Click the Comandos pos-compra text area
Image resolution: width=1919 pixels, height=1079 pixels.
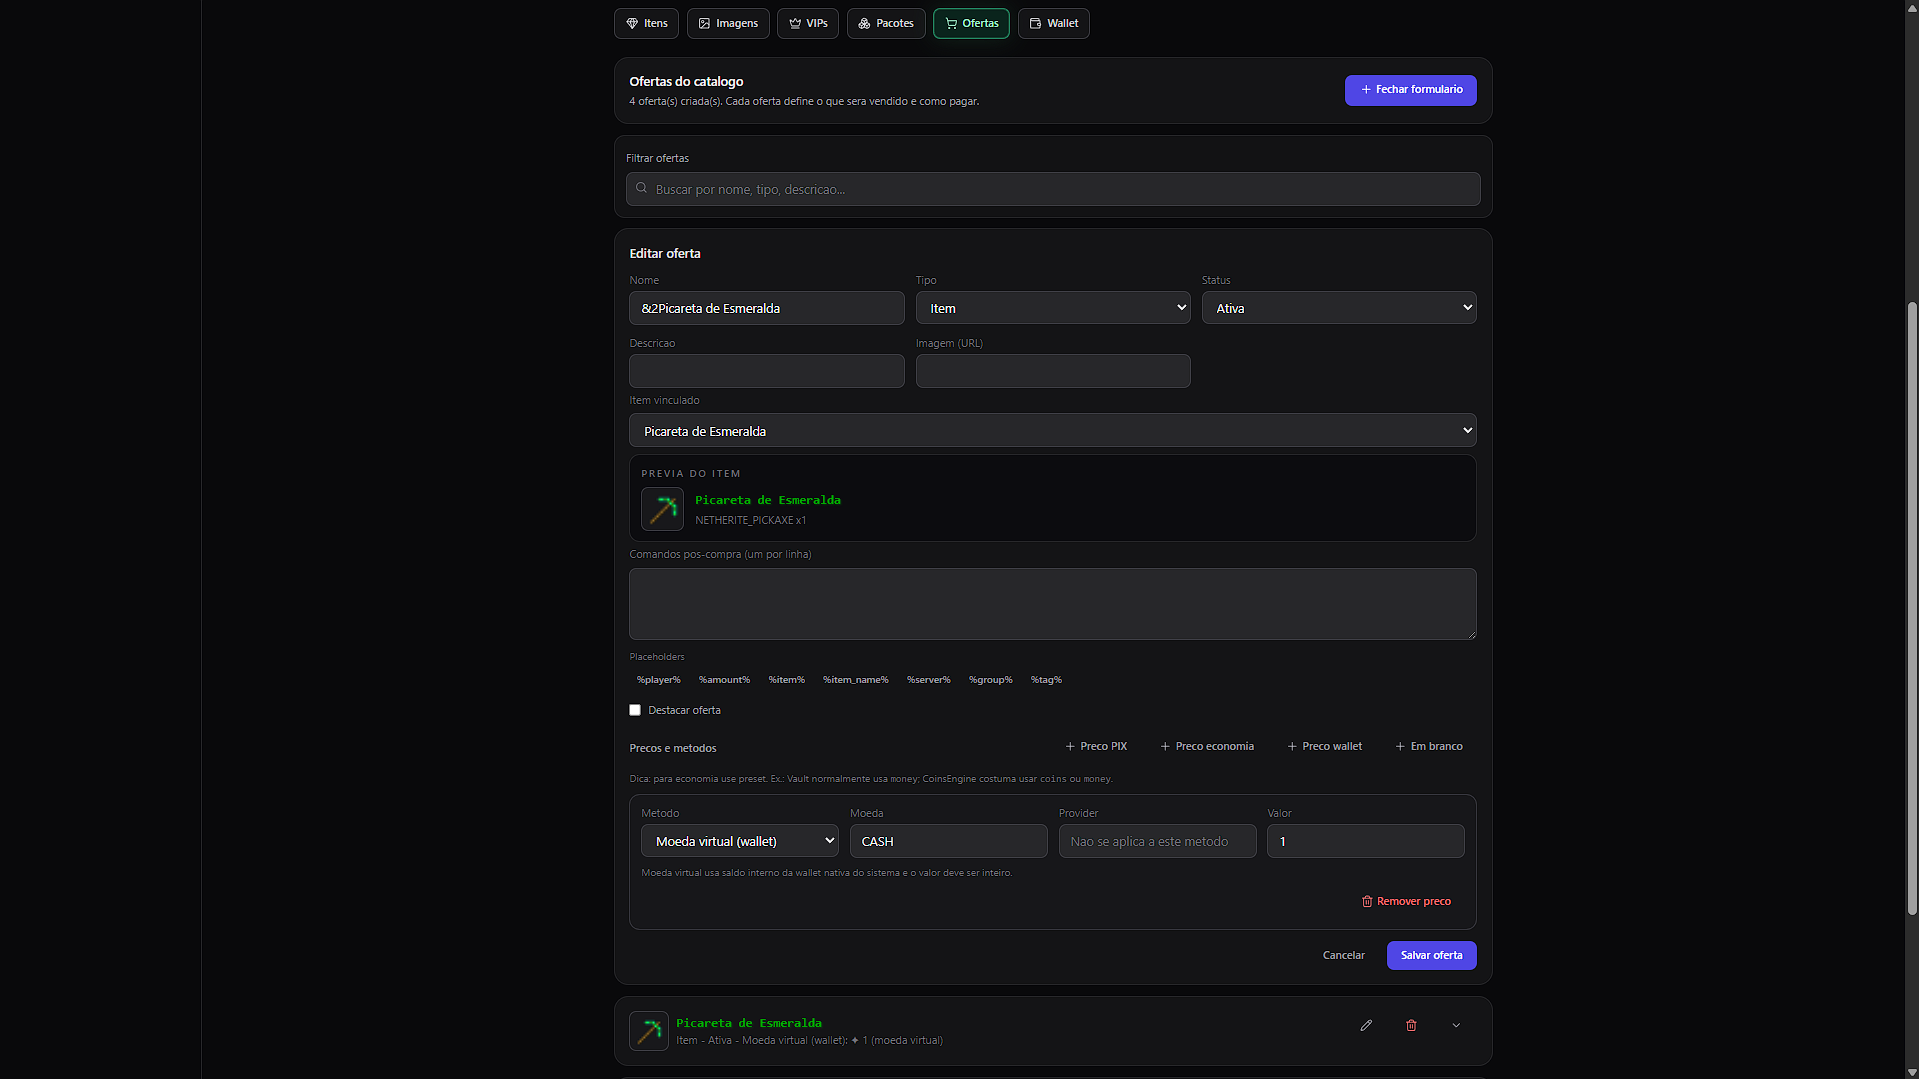[x=1052, y=604]
